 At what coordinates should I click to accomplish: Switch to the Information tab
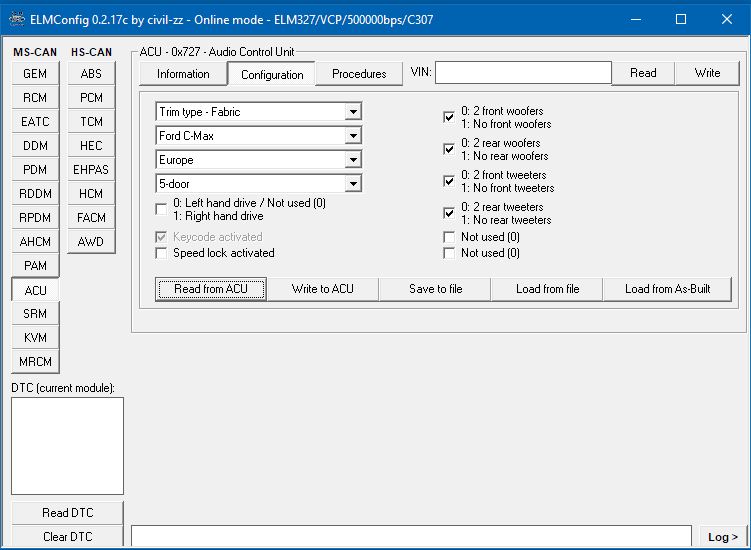tap(183, 74)
